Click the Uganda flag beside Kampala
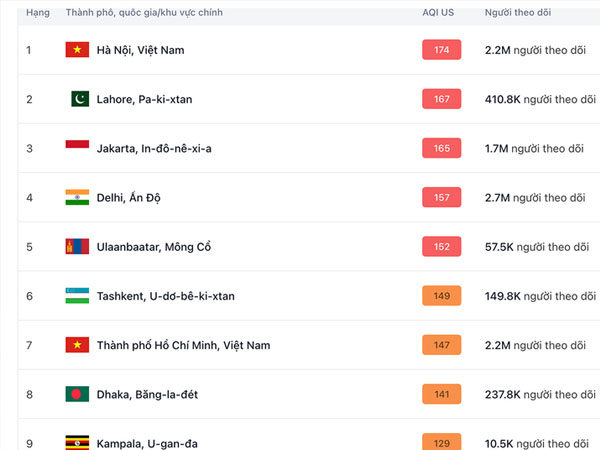 pos(77,442)
